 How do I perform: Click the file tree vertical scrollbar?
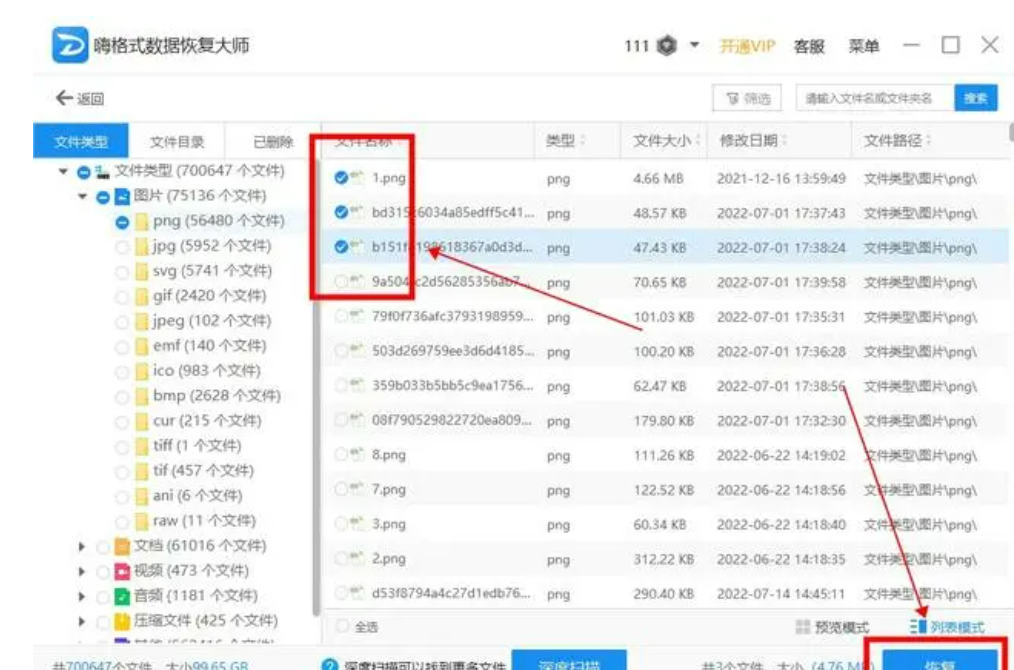click(x=316, y=380)
